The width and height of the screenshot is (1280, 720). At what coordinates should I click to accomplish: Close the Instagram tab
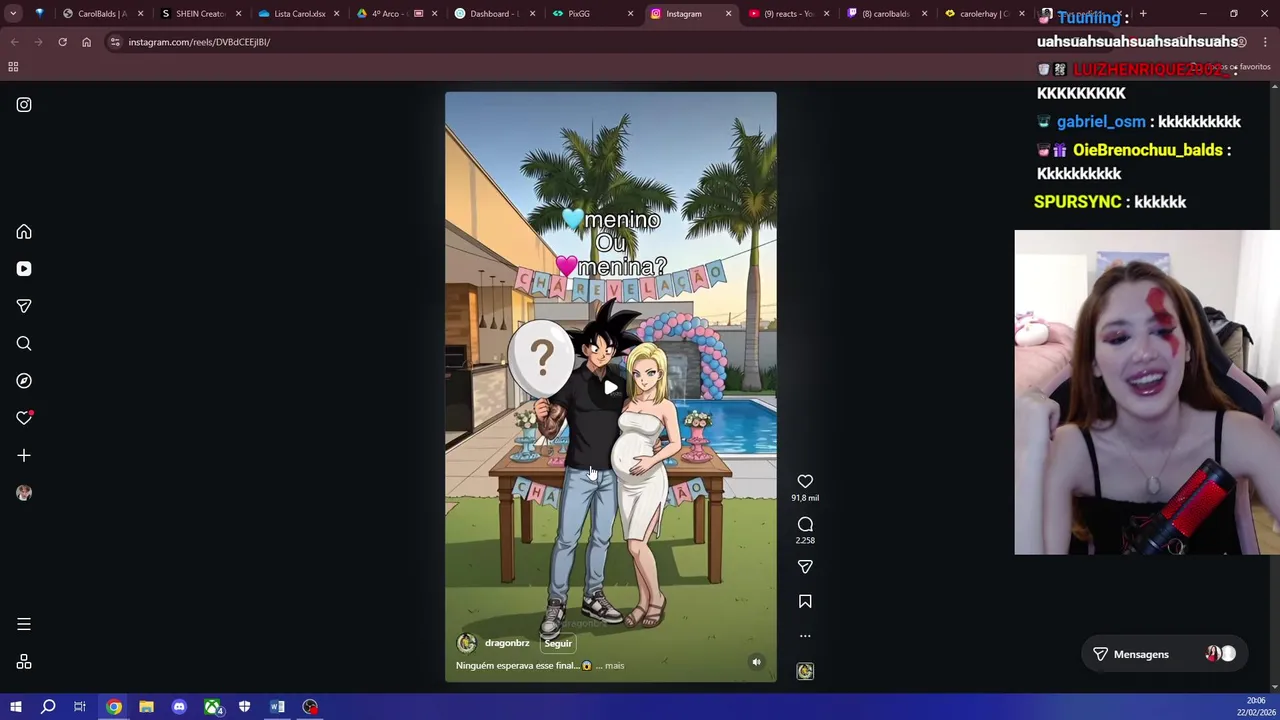click(x=728, y=14)
